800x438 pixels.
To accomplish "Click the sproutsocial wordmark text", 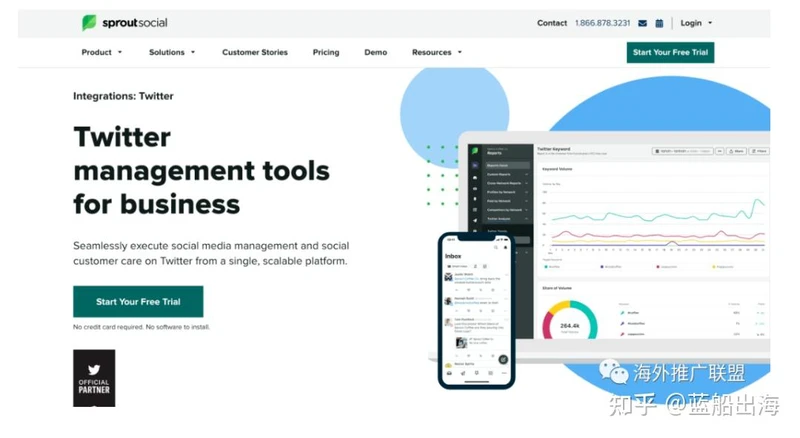I will coord(135,22).
